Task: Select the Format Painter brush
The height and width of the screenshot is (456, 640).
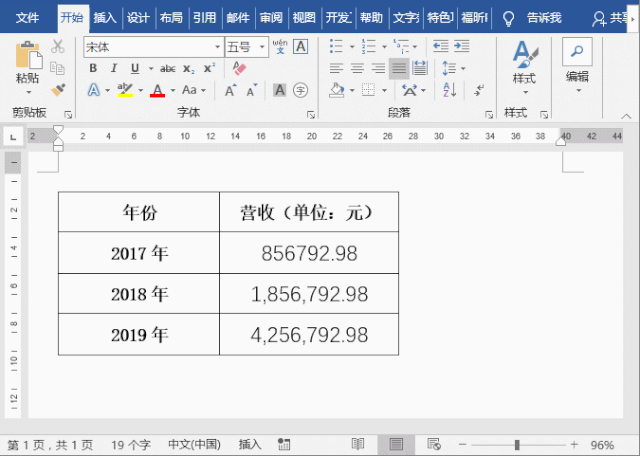Action: (58, 89)
